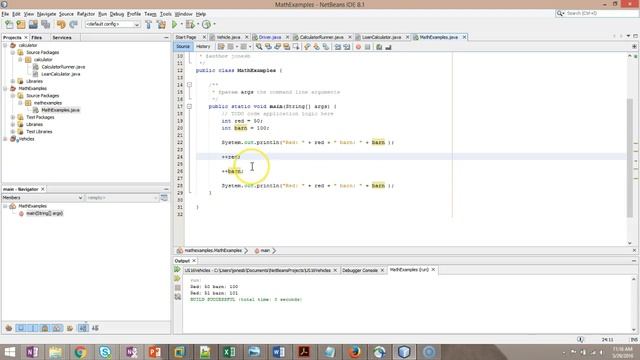This screenshot has height=360, width=640.
Task: Click the History view button
Action: pos(203,47)
